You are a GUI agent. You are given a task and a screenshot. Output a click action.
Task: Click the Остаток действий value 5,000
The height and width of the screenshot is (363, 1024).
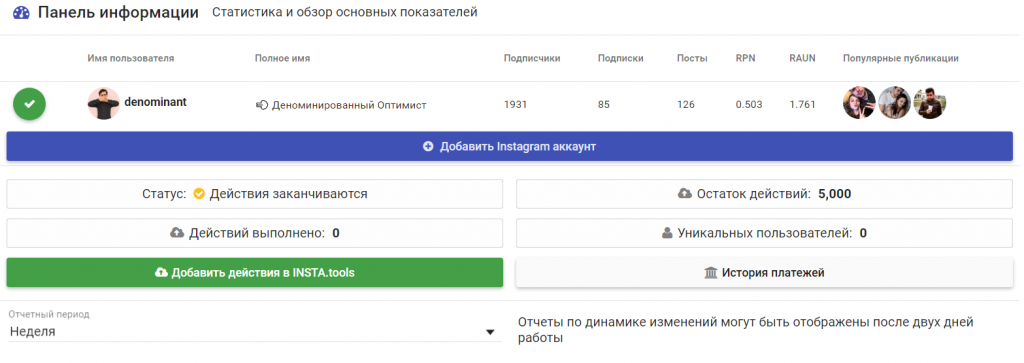(835, 194)
